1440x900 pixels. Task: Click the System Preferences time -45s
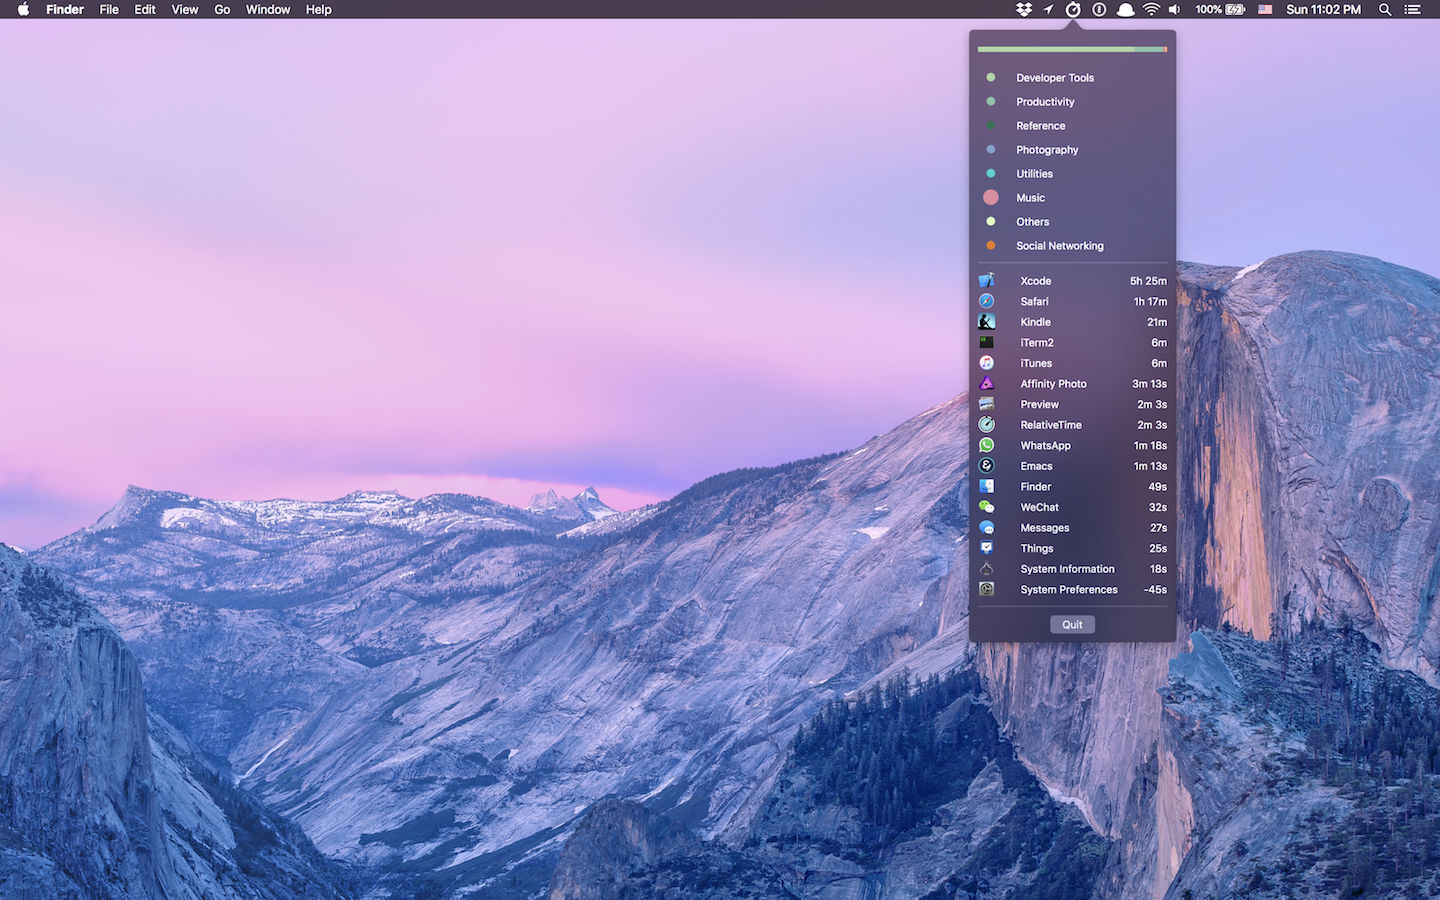click(x=1155, y=590)
